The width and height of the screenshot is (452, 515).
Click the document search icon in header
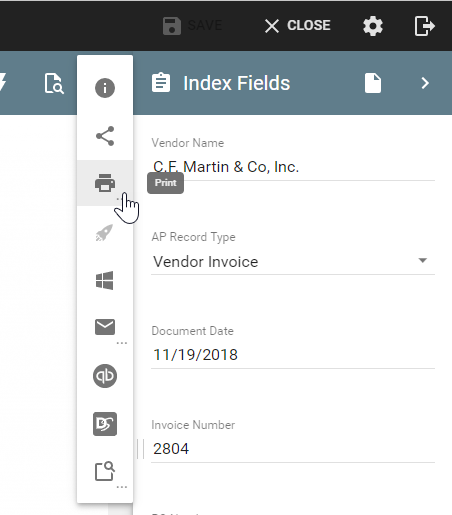tap(54, 83)
